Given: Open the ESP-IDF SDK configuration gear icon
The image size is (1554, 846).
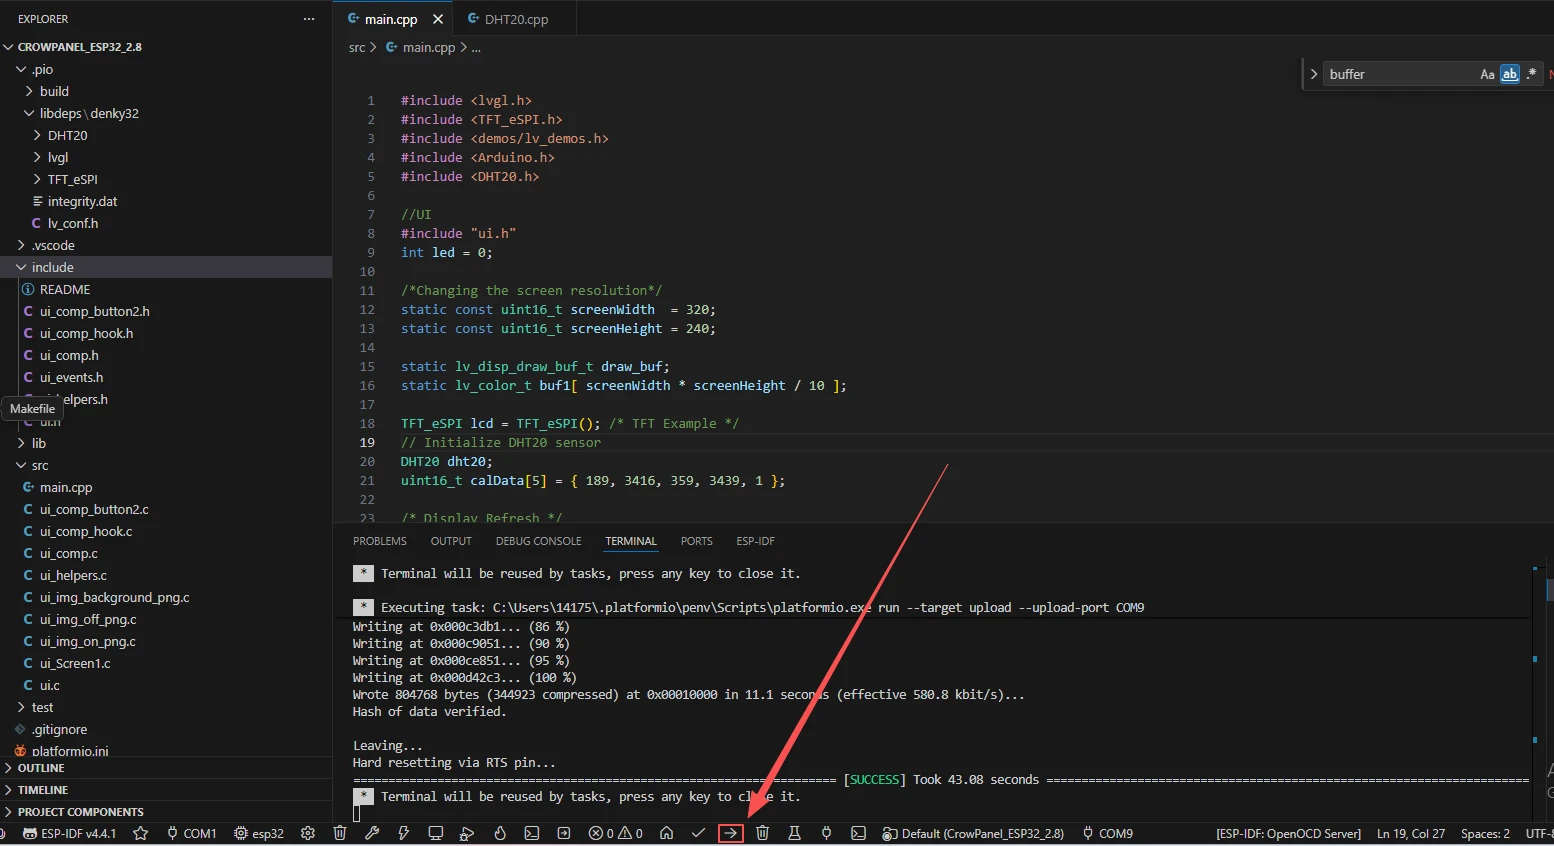Looking at the screenshot, I should pyautogui.click(x=308, y=833).
